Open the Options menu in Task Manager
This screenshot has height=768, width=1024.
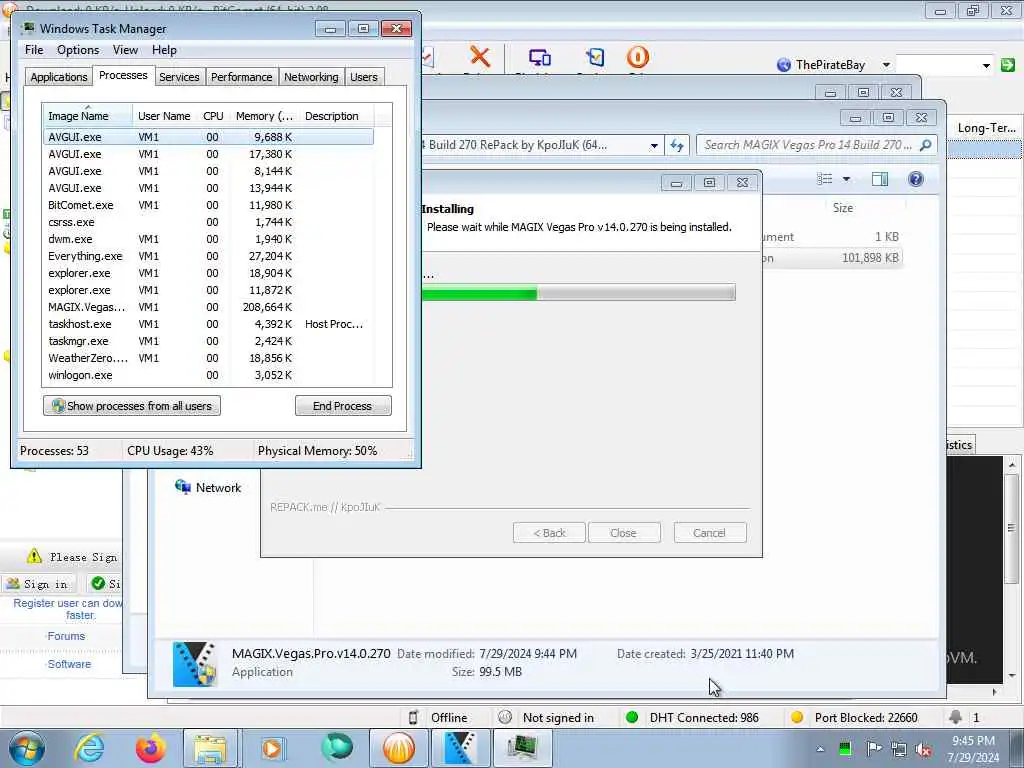pyautogui.click(x=78, y=50)
